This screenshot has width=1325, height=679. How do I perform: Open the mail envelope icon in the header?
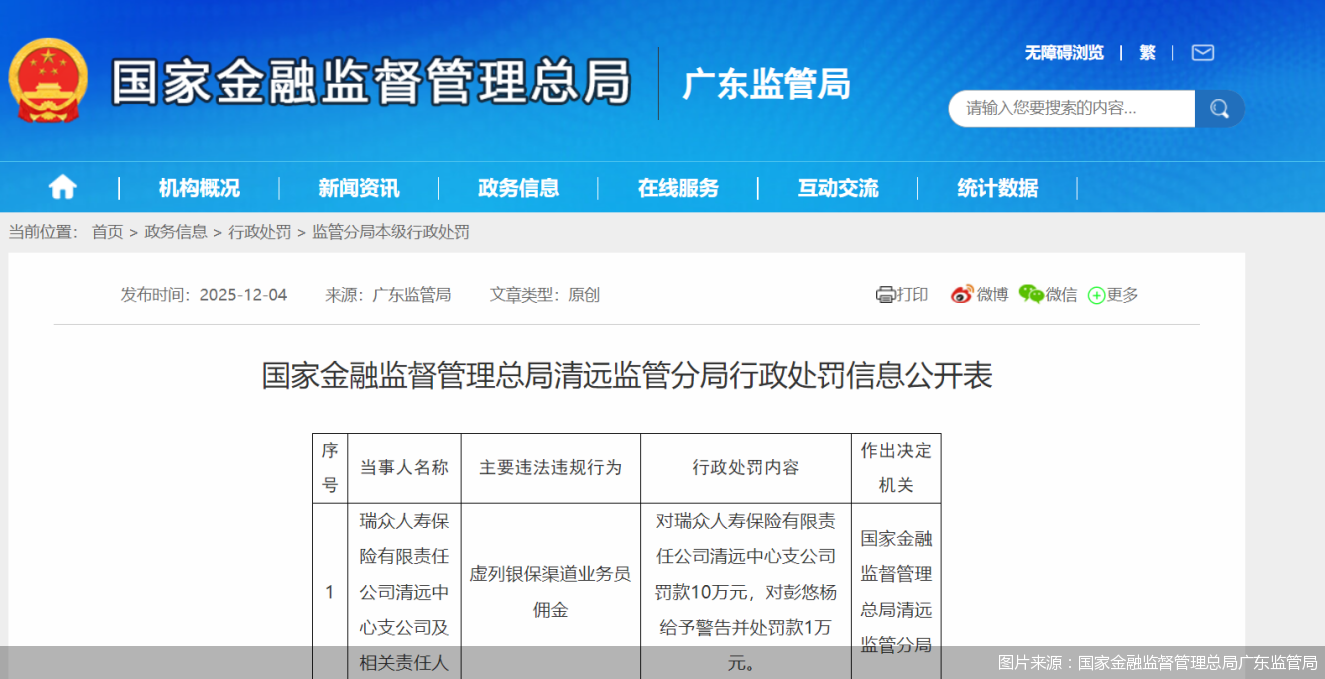[1202, 52]
